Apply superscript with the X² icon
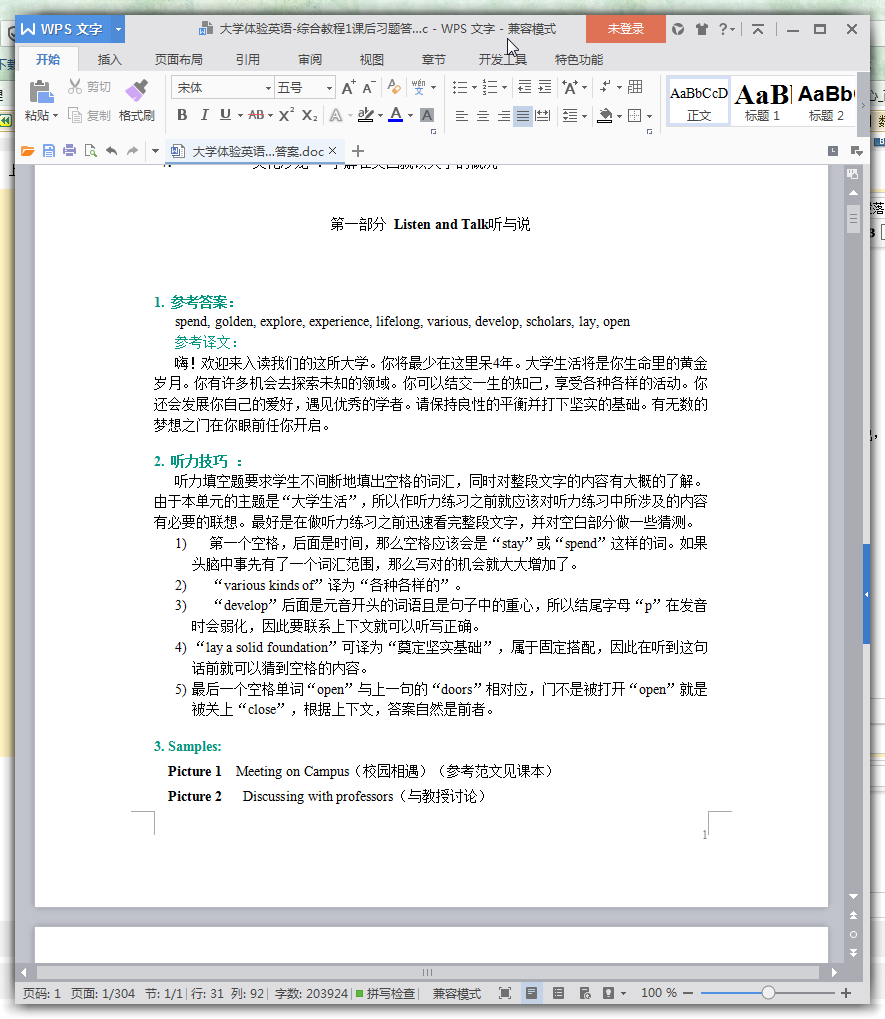Viewport: 885px width, 1019px height. 287,116
